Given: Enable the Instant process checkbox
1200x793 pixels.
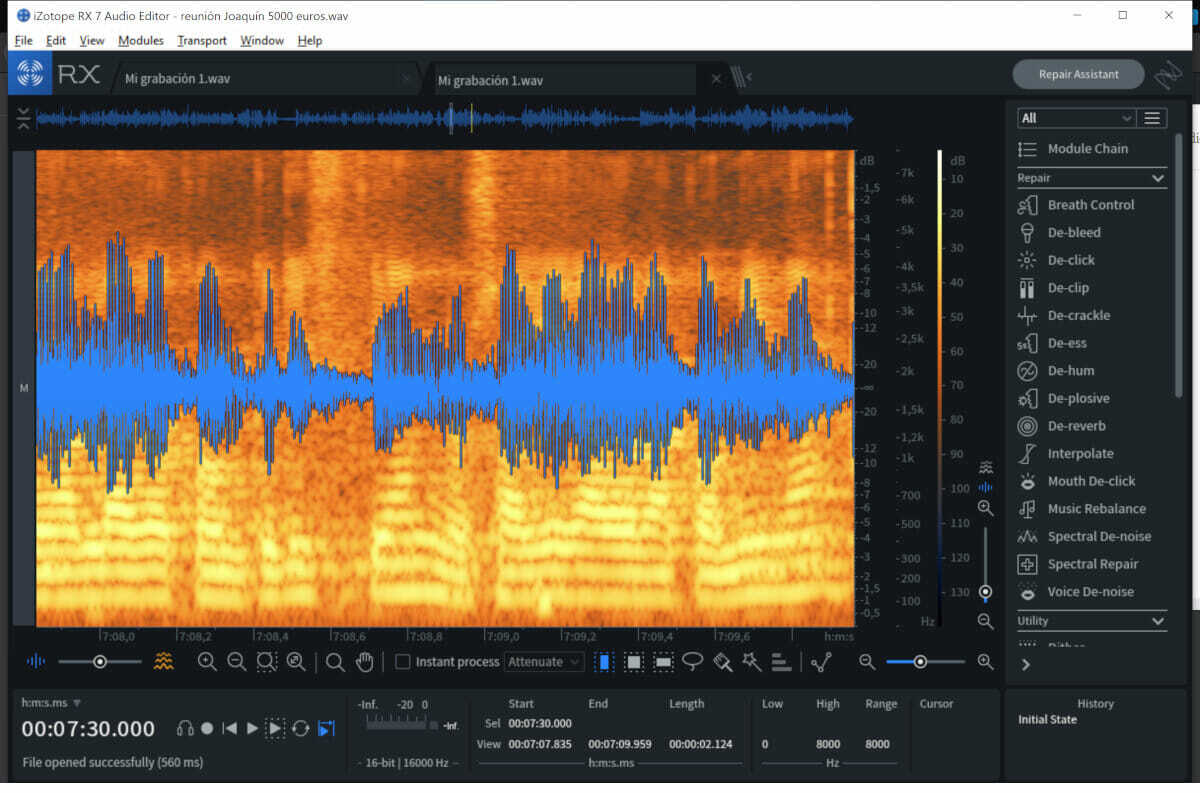Looking at the screenshot, I should [403, 662].
